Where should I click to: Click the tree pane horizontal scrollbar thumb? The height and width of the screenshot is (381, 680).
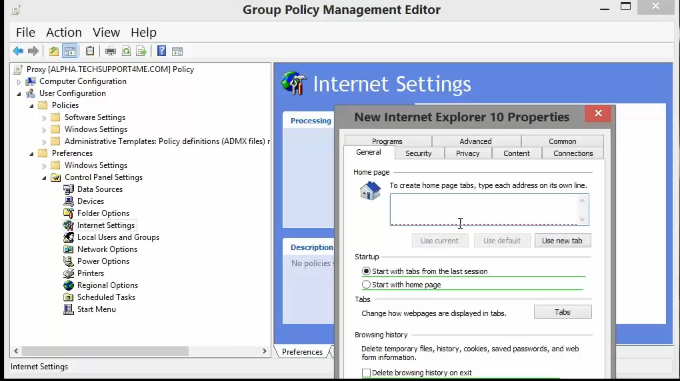pyautogui.click(x=105, y=351)
